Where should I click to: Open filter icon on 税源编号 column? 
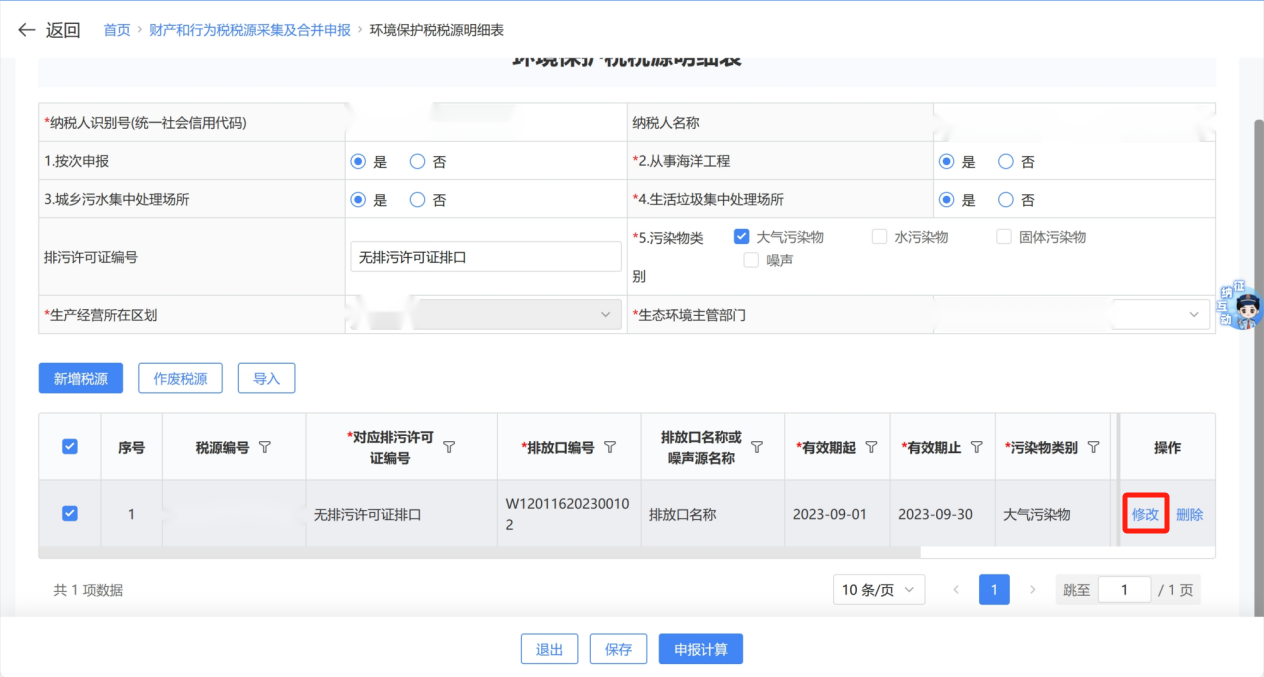point(265,448)
